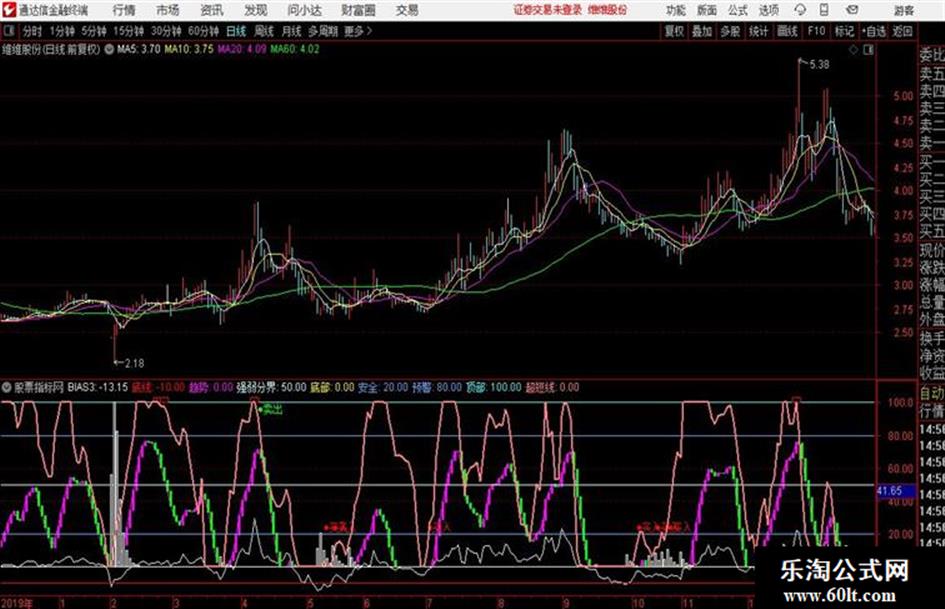Screen dimensions: 945x609
Task: Open the 选项 options menu
Action: [768, 10]
